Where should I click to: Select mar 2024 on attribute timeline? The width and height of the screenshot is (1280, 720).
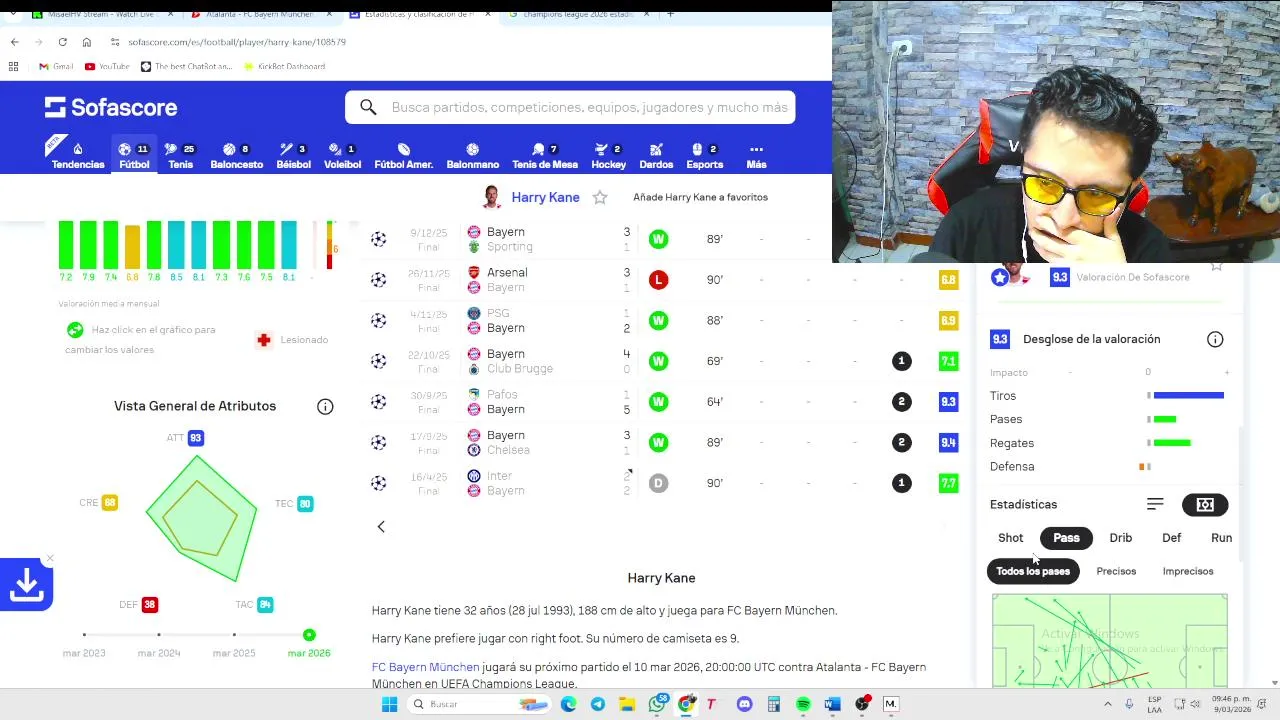coord(159,635)
